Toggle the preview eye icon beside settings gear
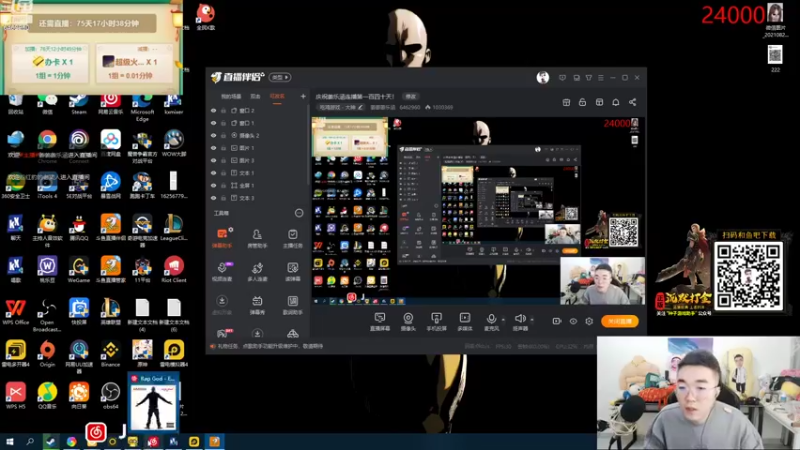This screenshot has height=450, width=800. click(573, 321)
